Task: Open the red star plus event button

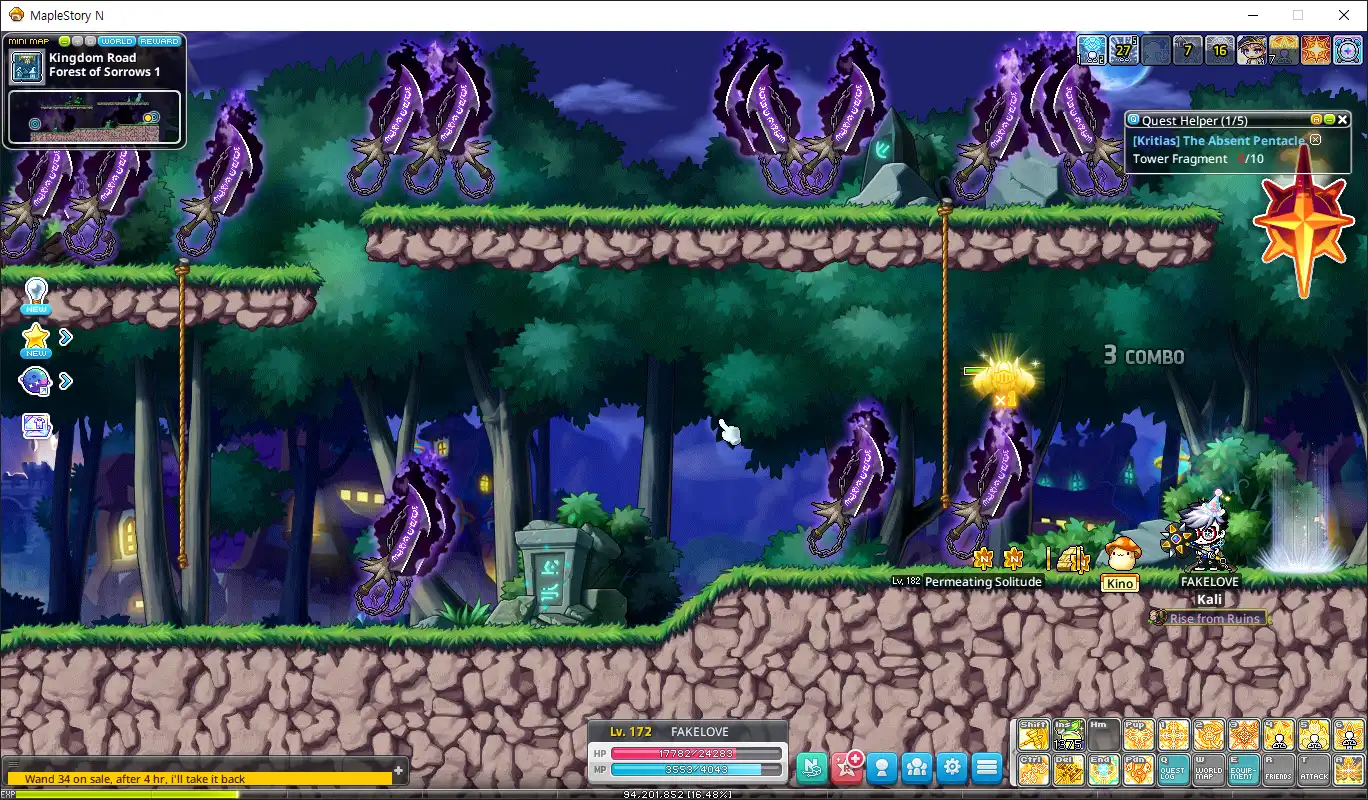Action: coord(848,767)
